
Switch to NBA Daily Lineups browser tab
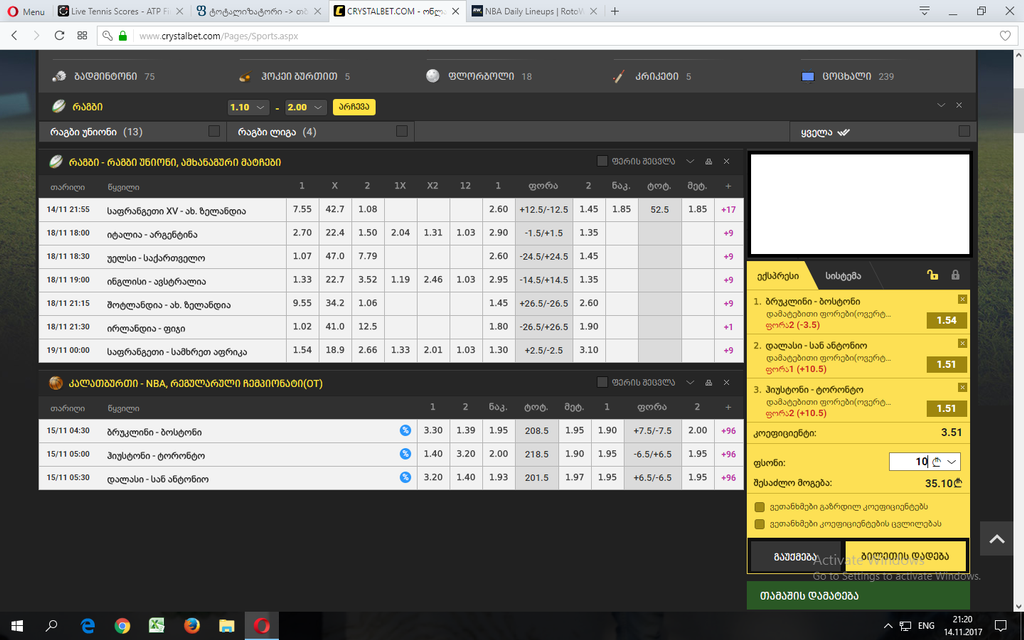[534, 11]
